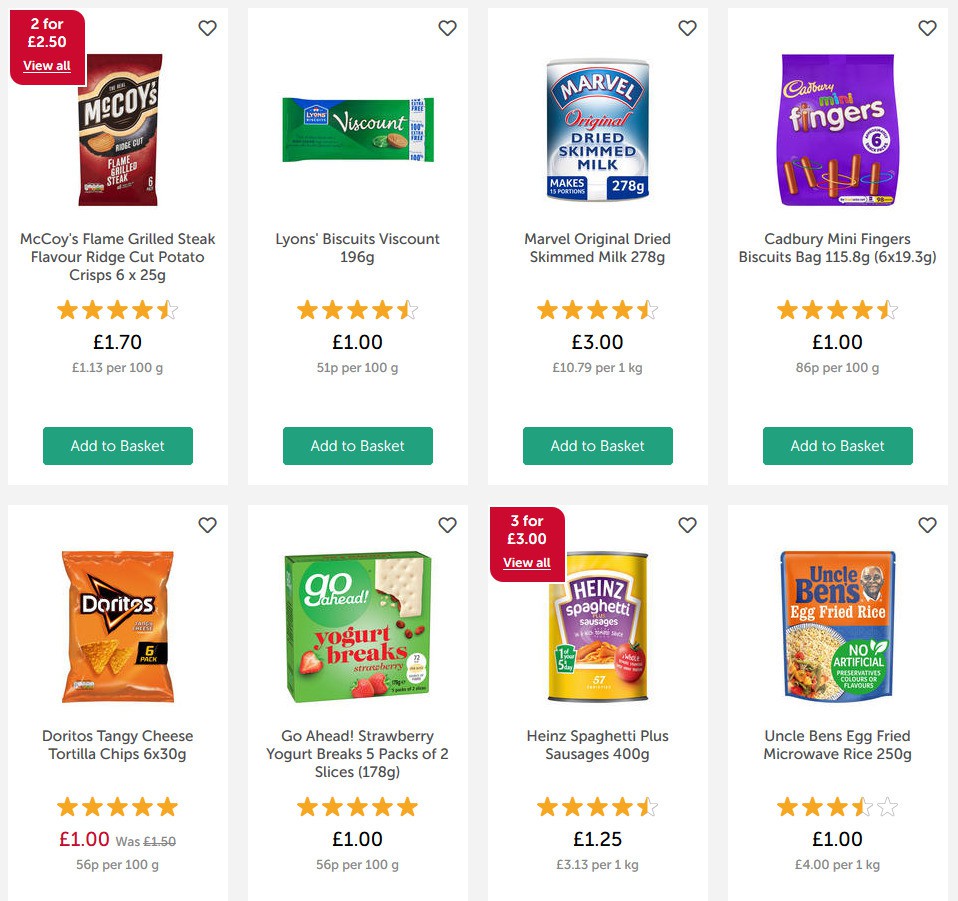Click the Heinz Spaghetti Sausages can image
The height and width of the screenshot is (901, 958).
point(598,630)
